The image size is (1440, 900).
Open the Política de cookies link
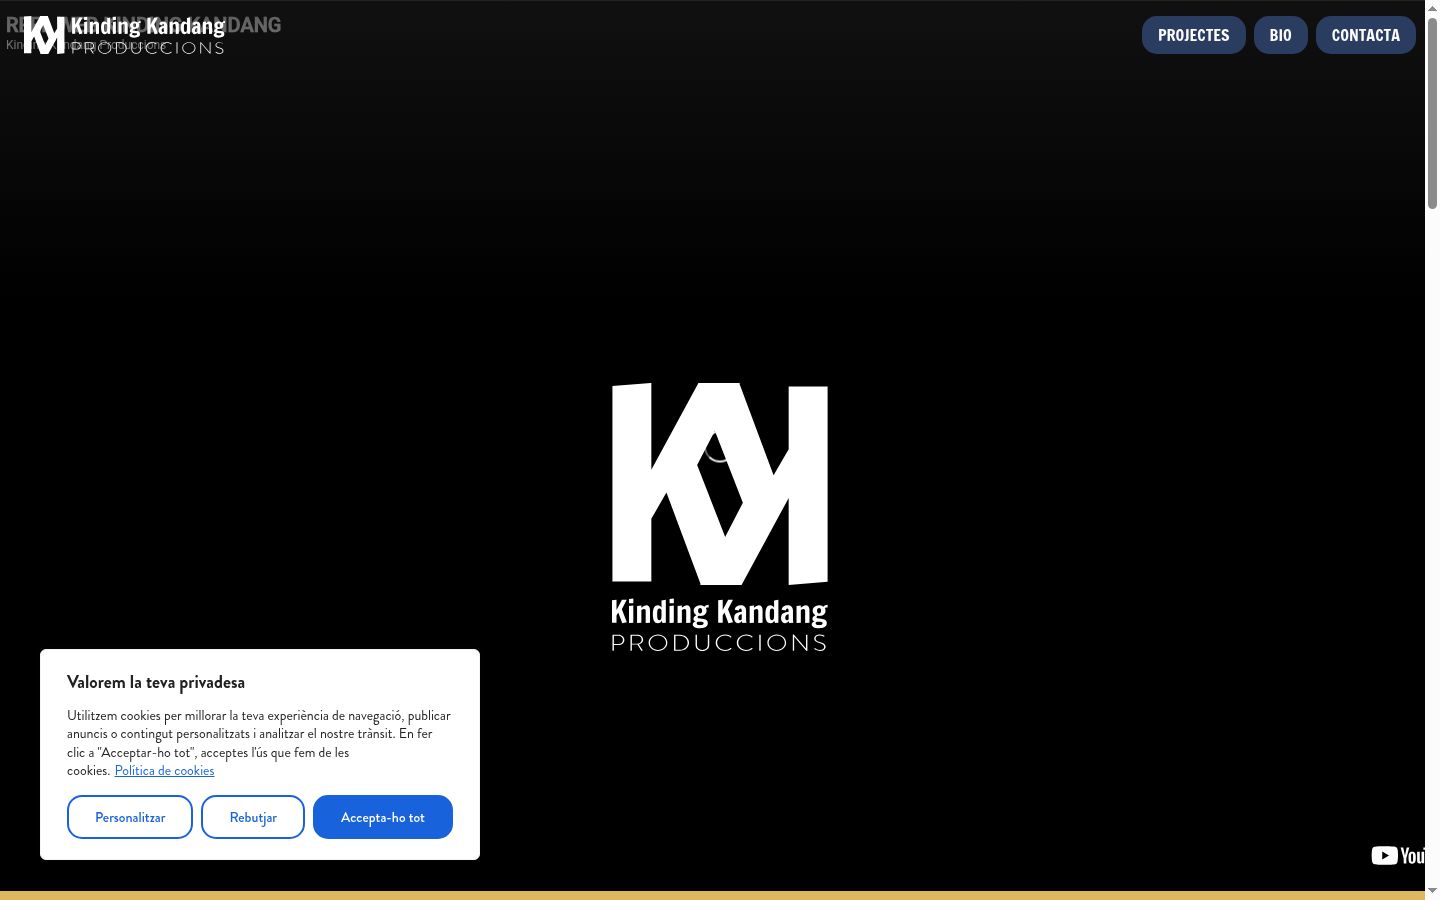pos(164,770)
